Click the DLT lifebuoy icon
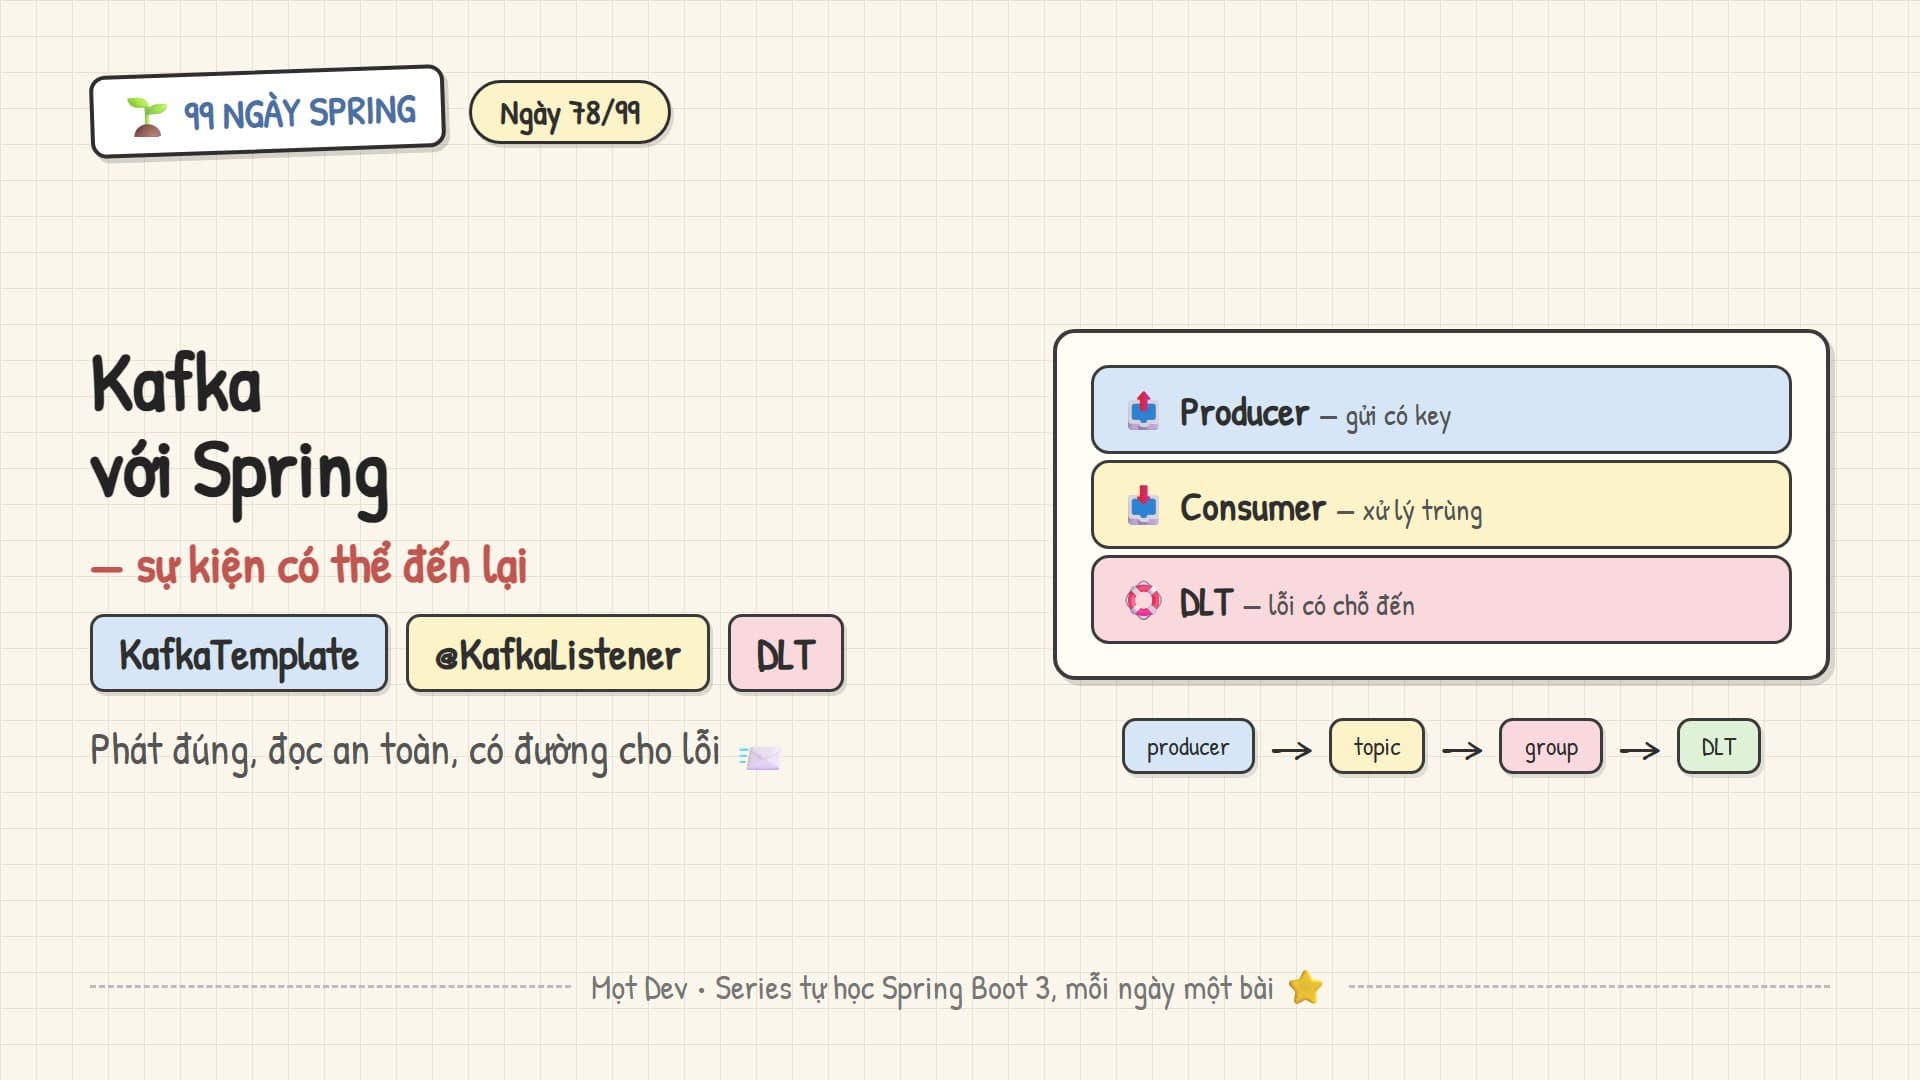The image size is (1920, 1080). (x=1143, y=601)
